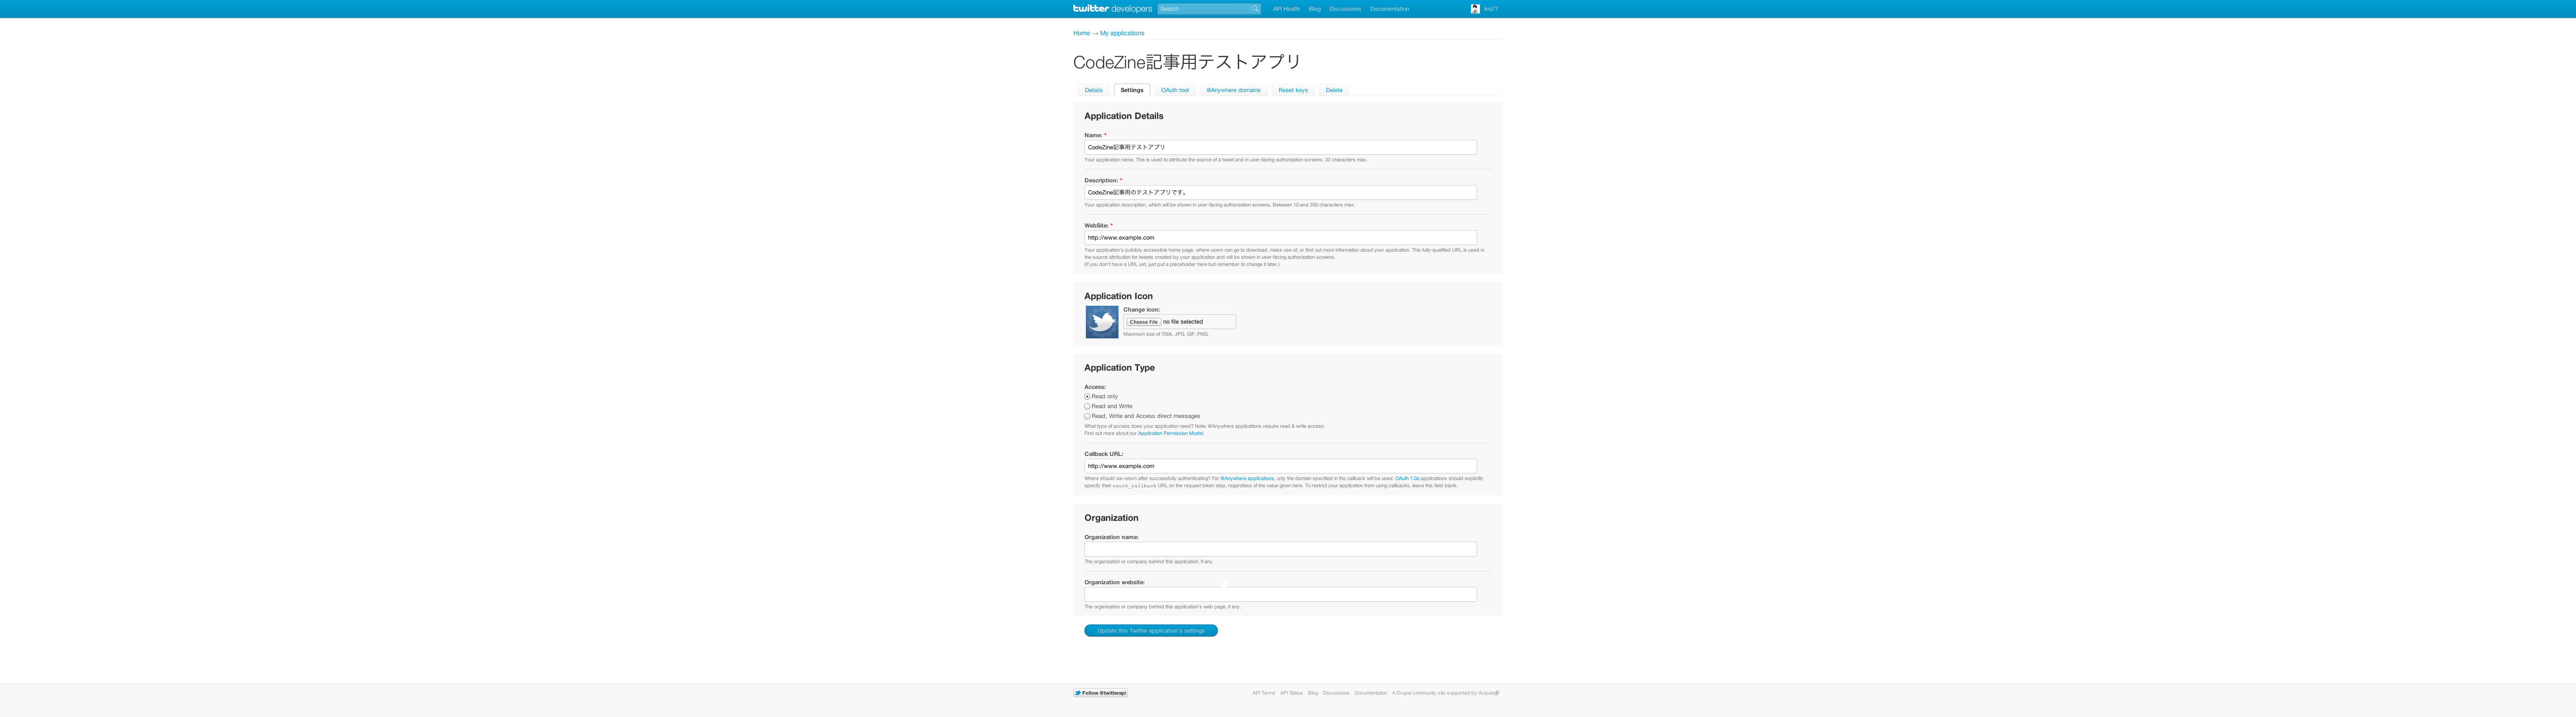Image resolution: width=2576 pixels, height=717 pixels.
Task: Click into the application Name field
Action: [1280, 147]
